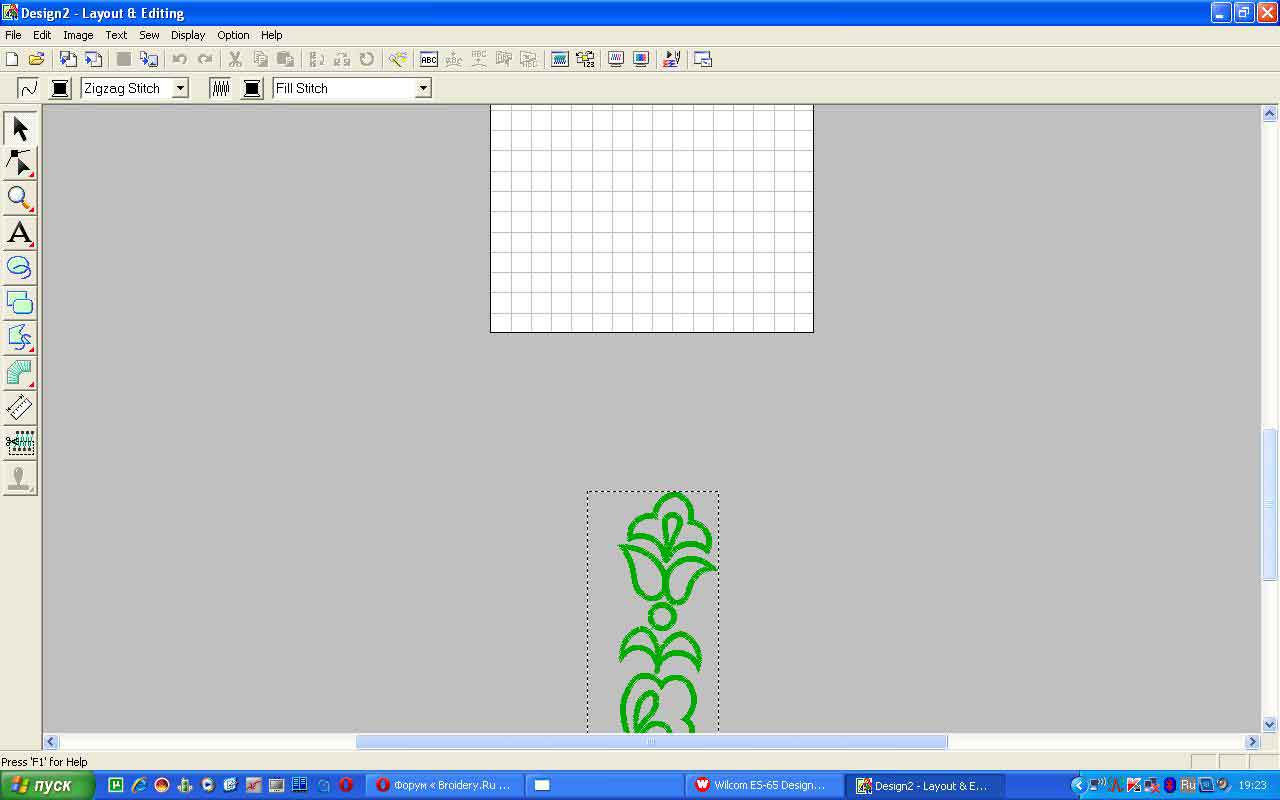Open the Fill Stitch dropdown

(423, 88)
